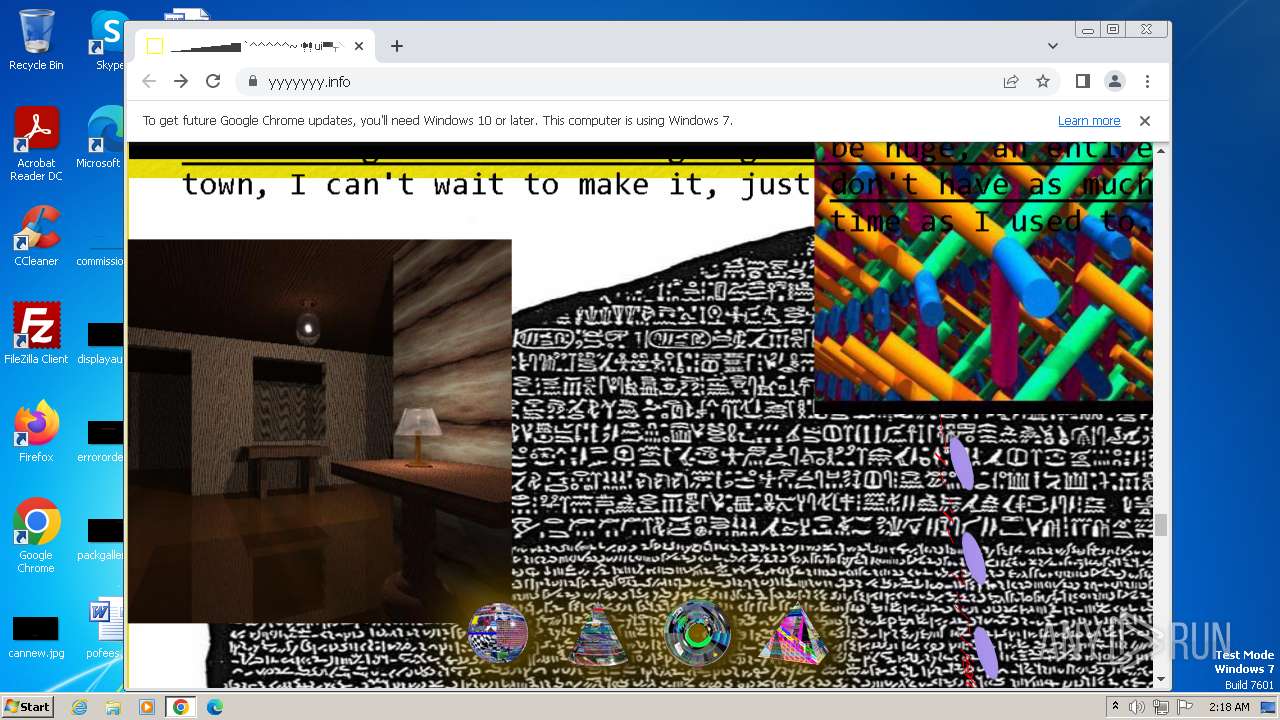Follow the Learn more link
The image size is (1280, 720).
pos(1089,121)
